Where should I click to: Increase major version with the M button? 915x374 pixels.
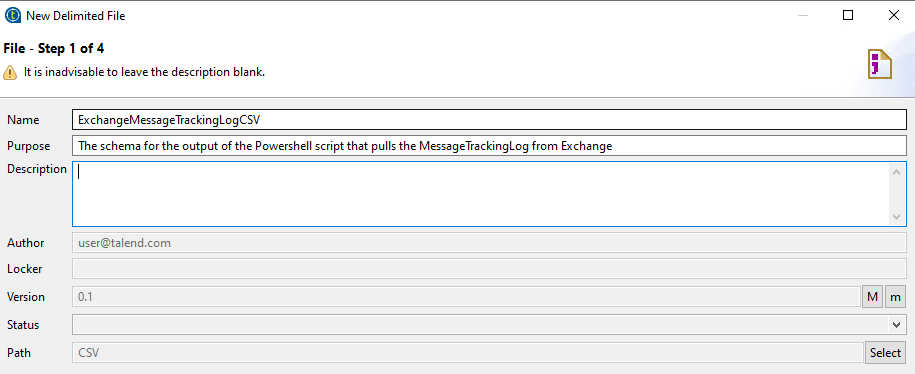[872, 297]
